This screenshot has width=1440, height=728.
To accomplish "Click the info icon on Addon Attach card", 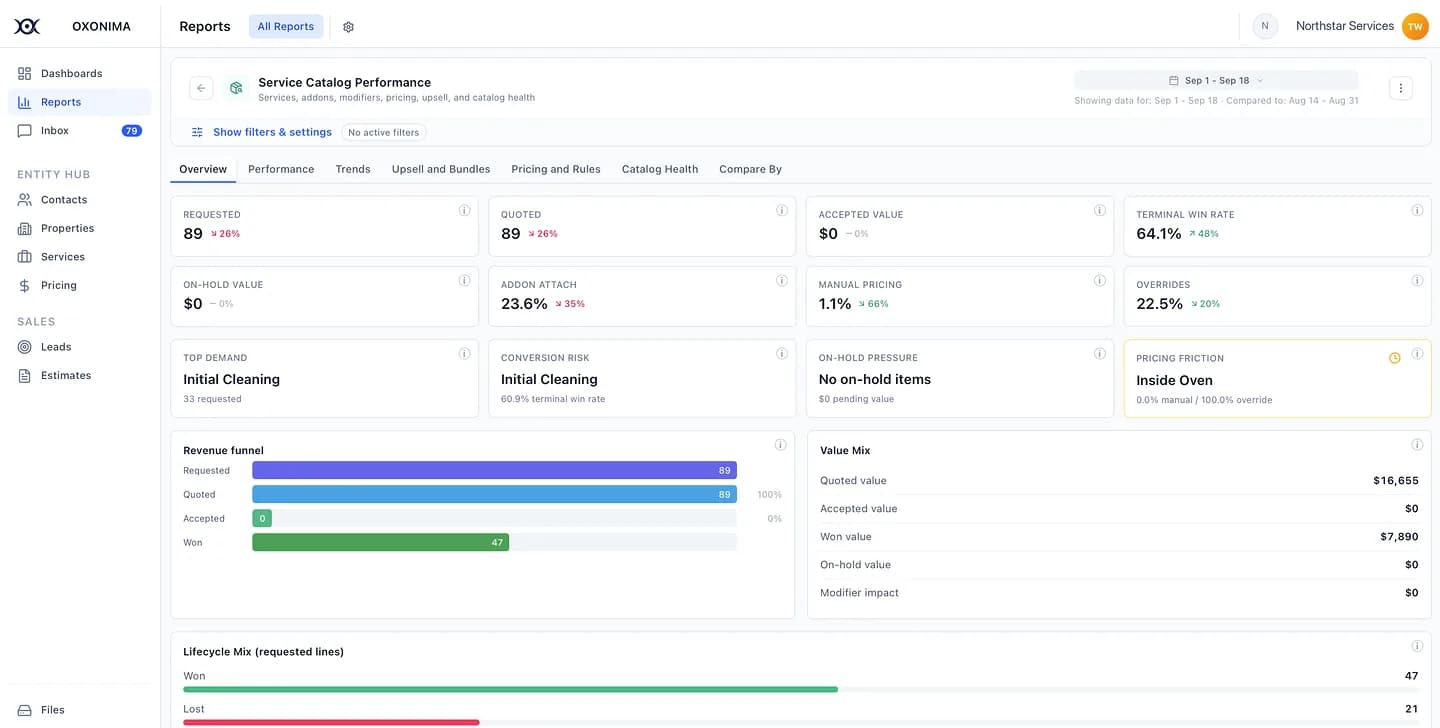I will pos(782,280).
